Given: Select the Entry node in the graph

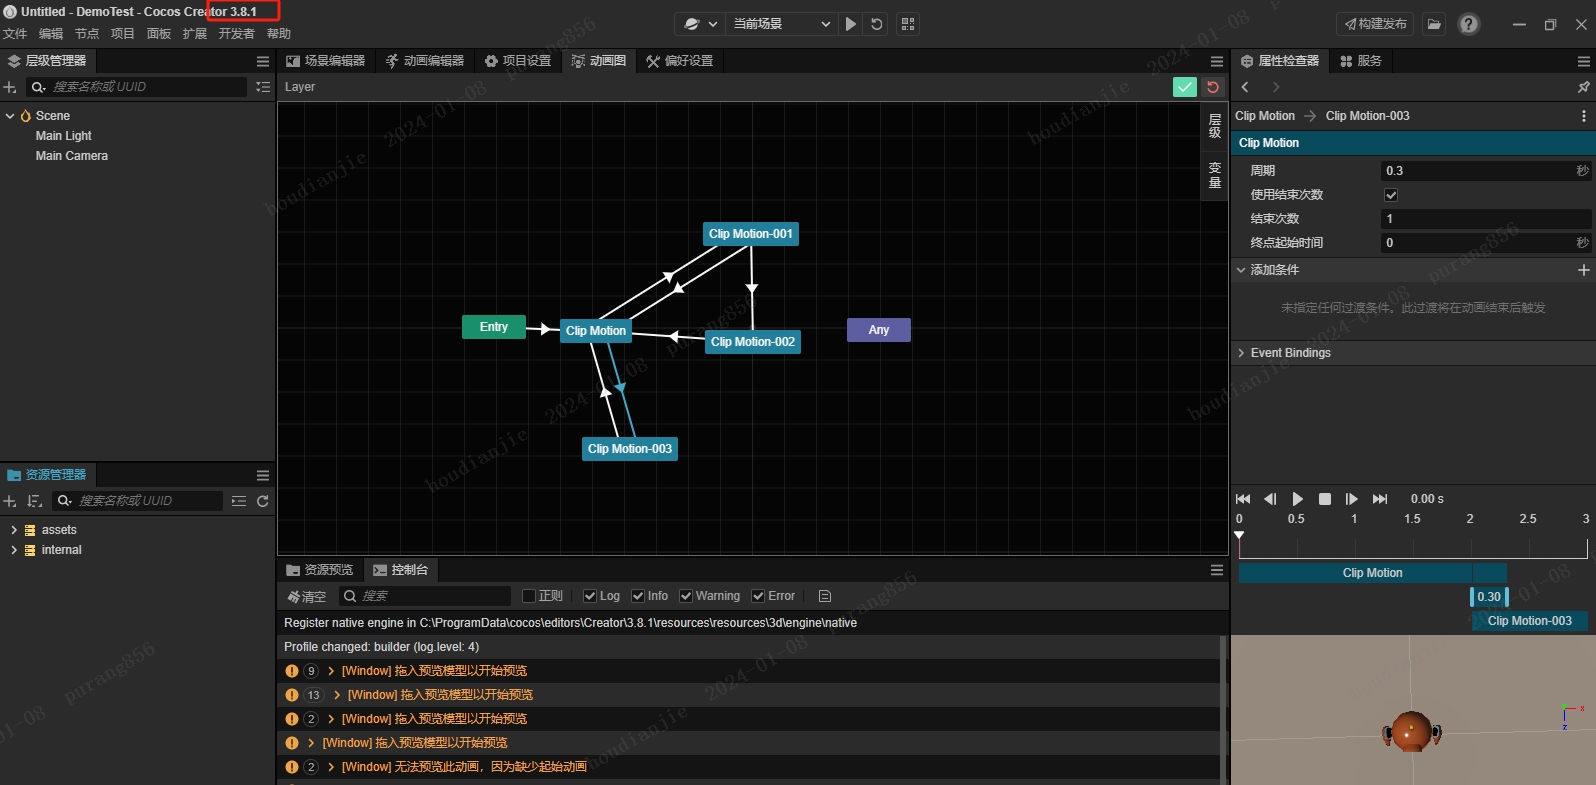Looking at the screenshot, I should (x=494, y=327).
